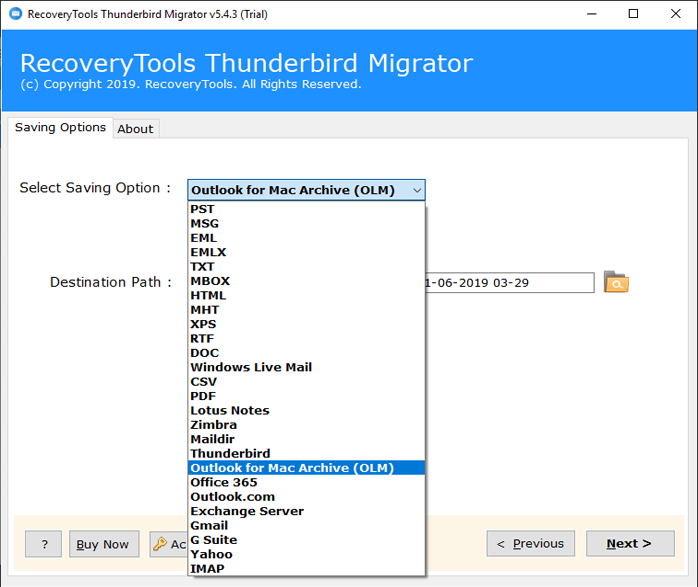Choose Gmail as saving target

coord(306,526)
